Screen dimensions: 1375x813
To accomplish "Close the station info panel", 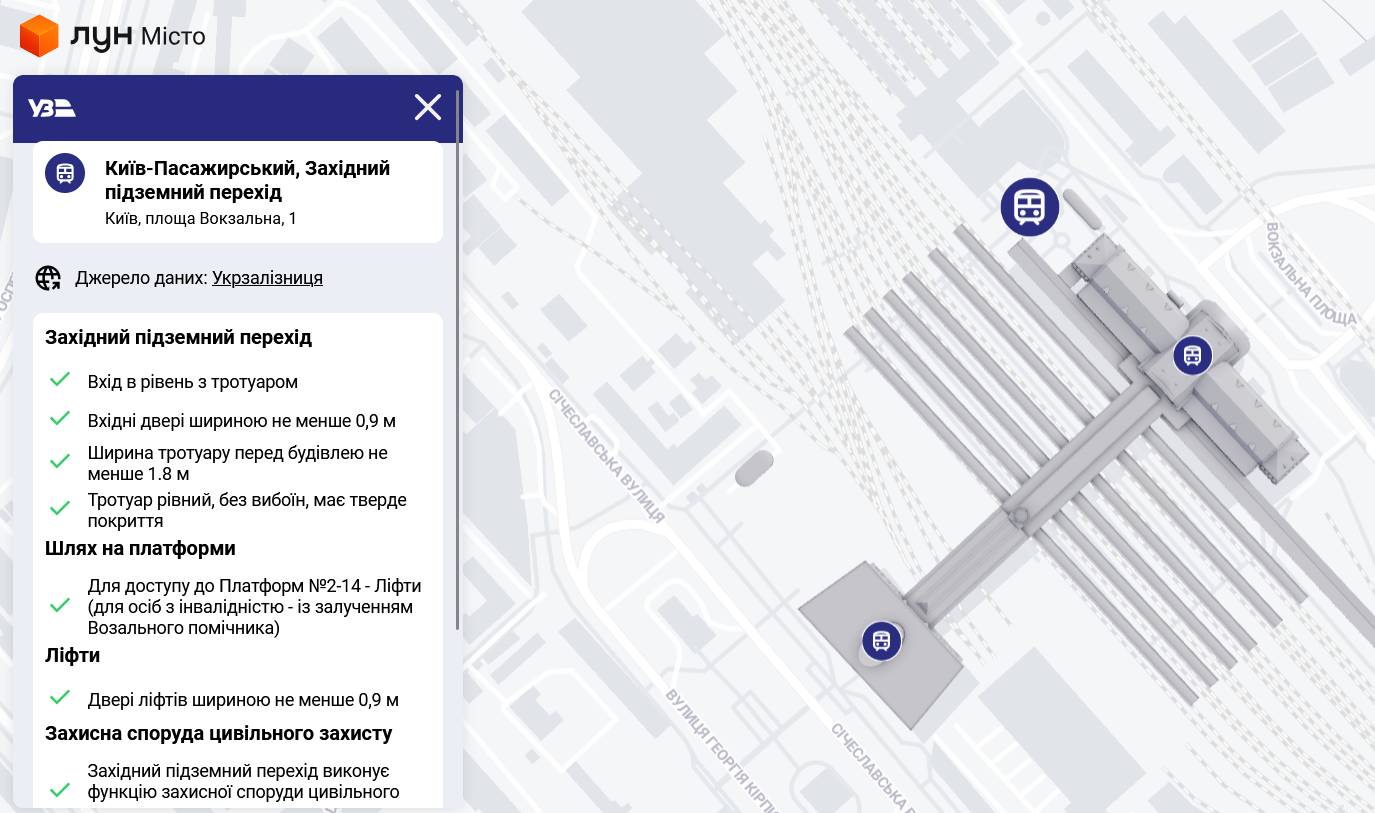I will 428,107.
